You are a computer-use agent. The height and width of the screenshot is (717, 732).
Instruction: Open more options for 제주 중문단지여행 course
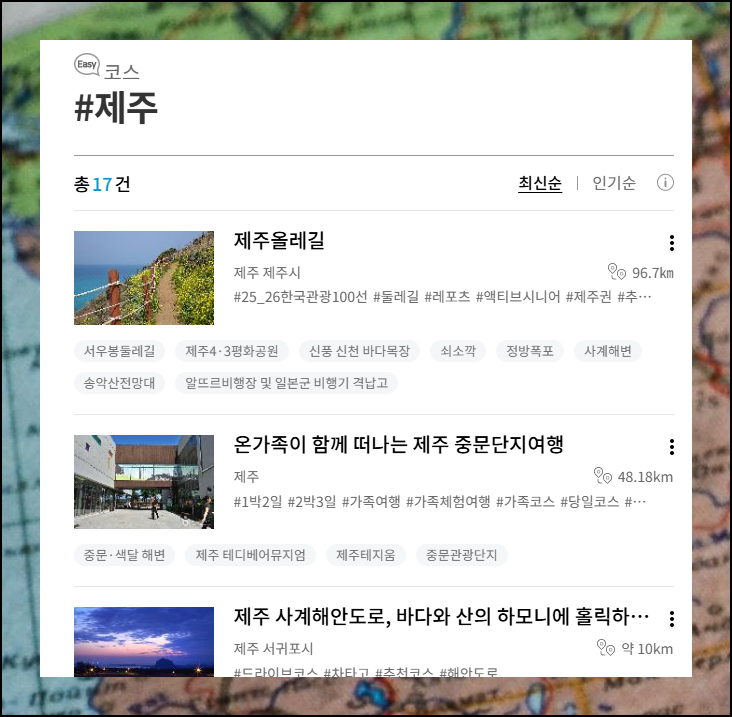[671, 447]
